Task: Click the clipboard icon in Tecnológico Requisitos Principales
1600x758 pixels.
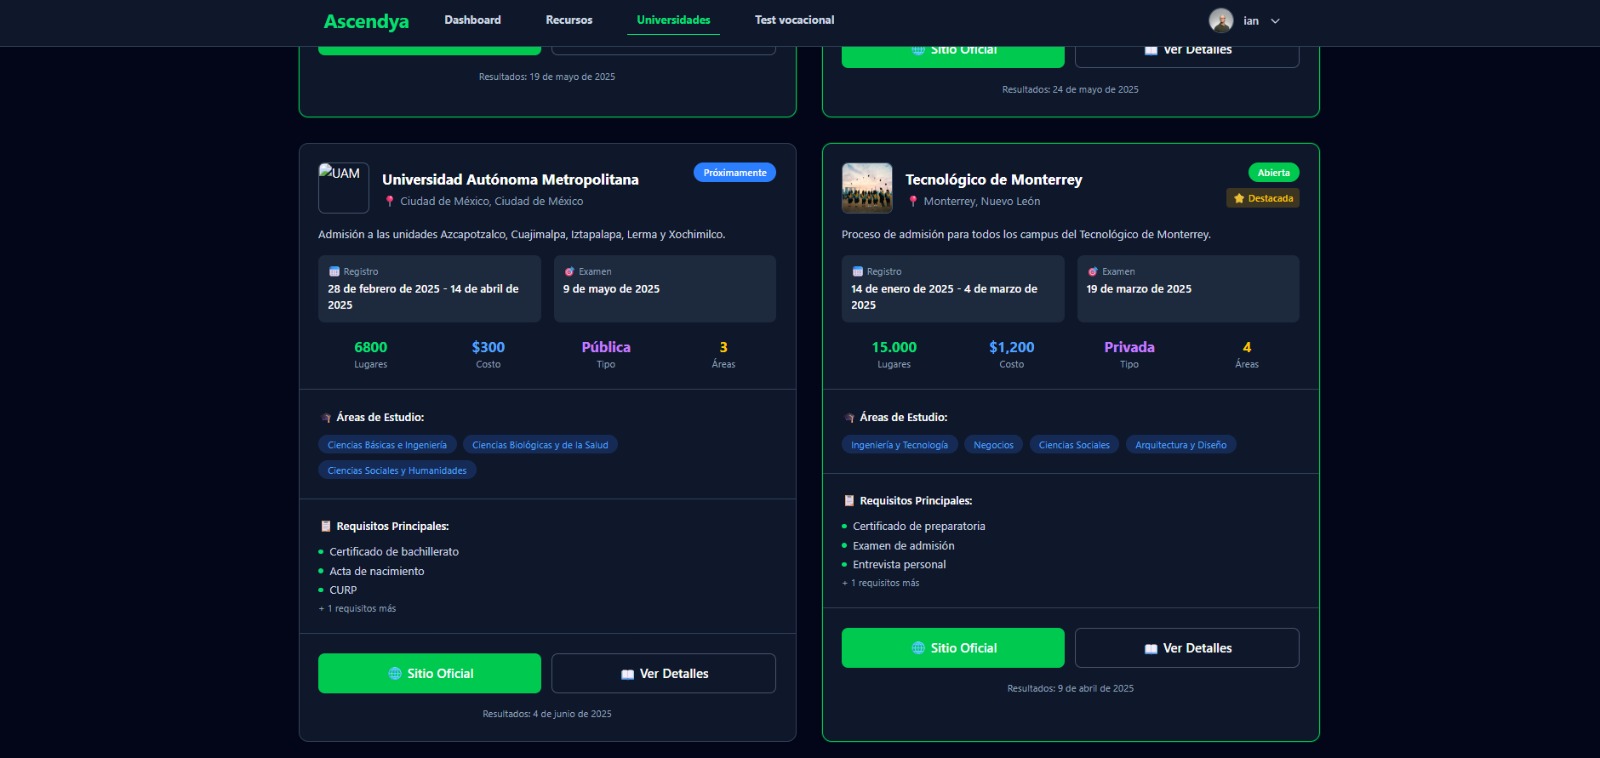Action: 849,501
